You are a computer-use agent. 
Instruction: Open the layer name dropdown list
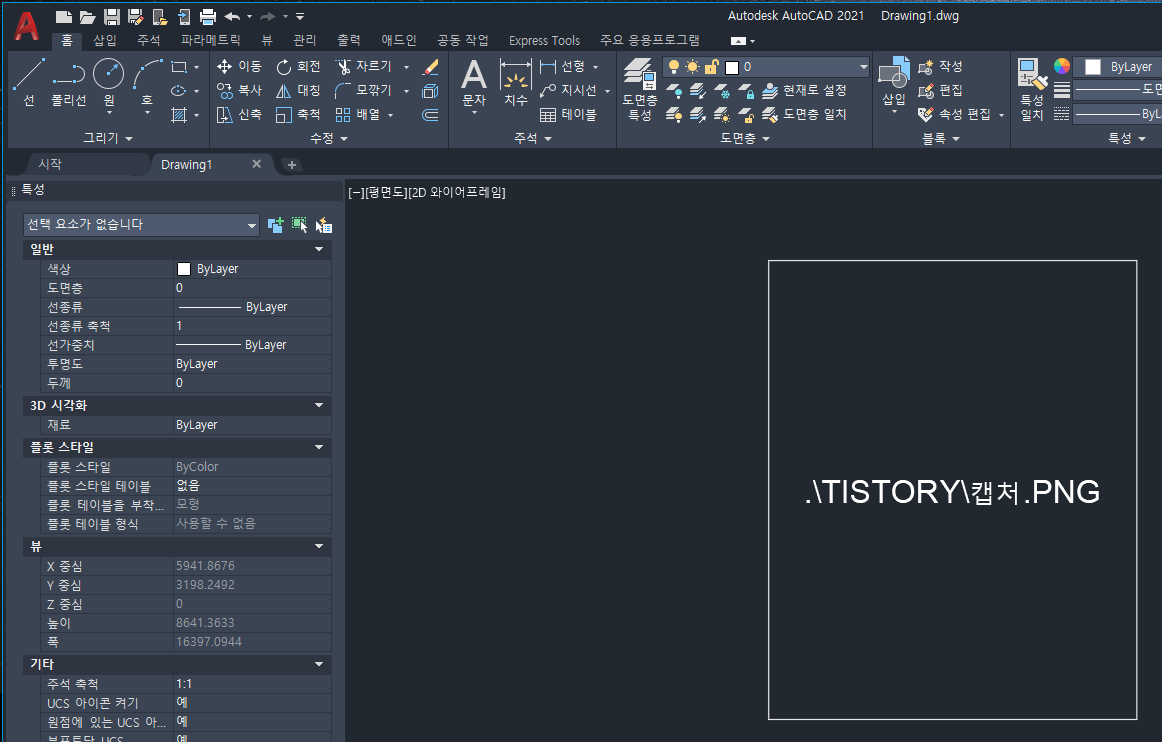[863, 67]
